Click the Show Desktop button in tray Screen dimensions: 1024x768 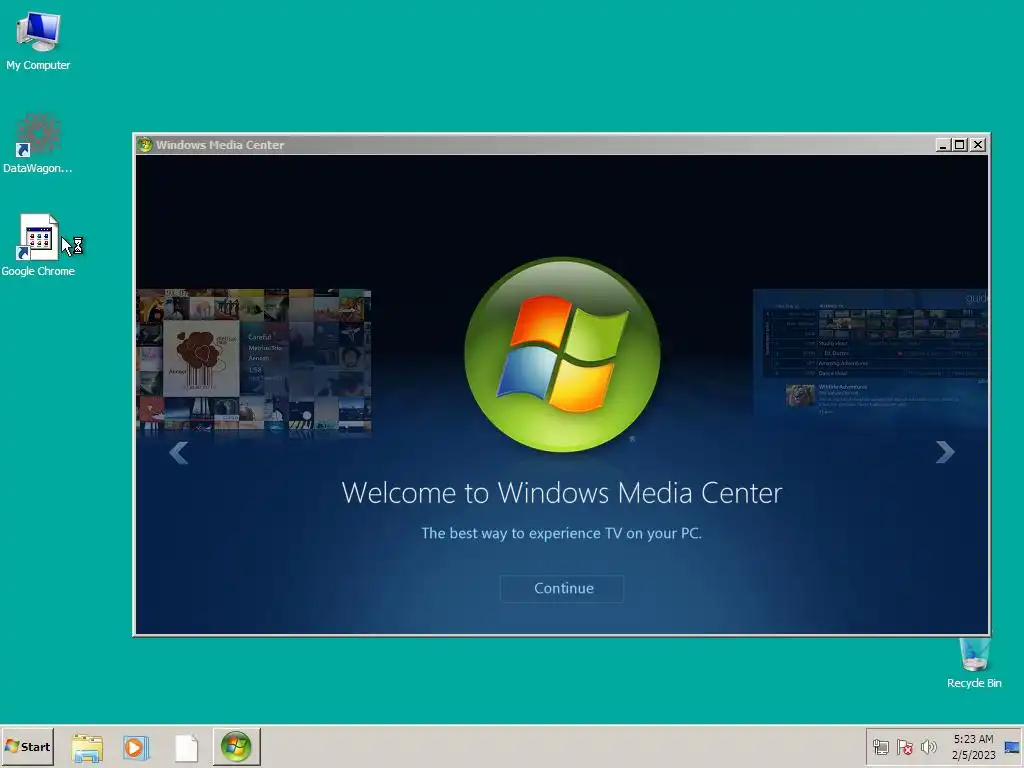[x=1012, y=747]
